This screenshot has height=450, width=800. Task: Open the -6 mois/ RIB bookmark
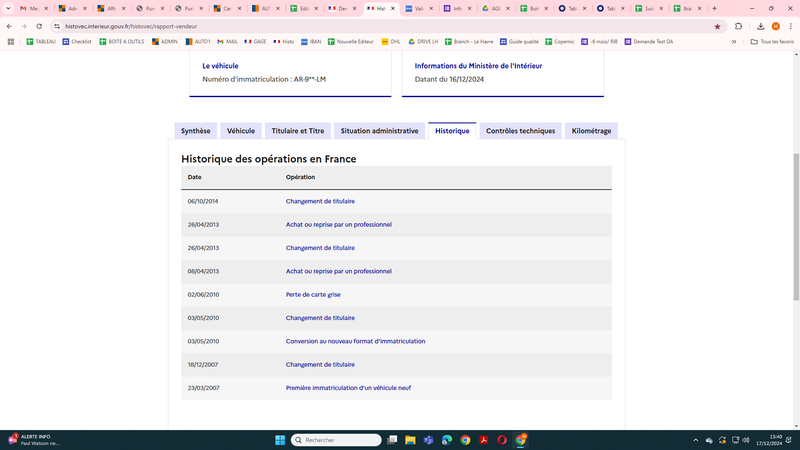(x=599, y=42)
